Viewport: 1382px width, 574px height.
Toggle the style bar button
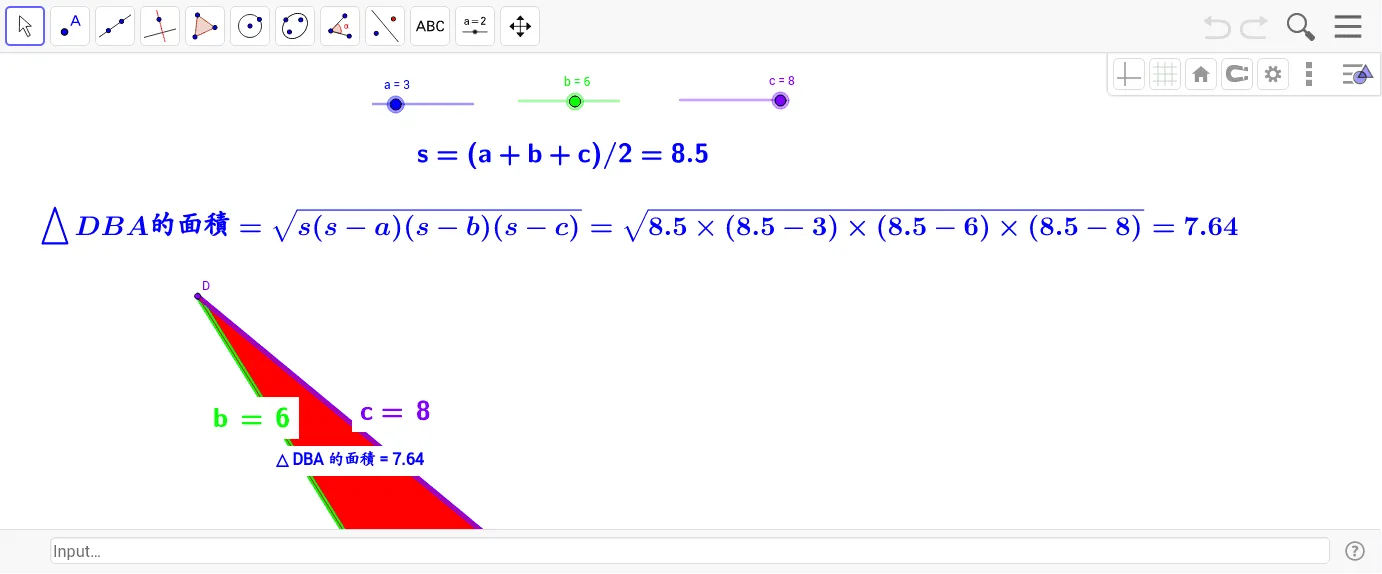click(1357, 74)
